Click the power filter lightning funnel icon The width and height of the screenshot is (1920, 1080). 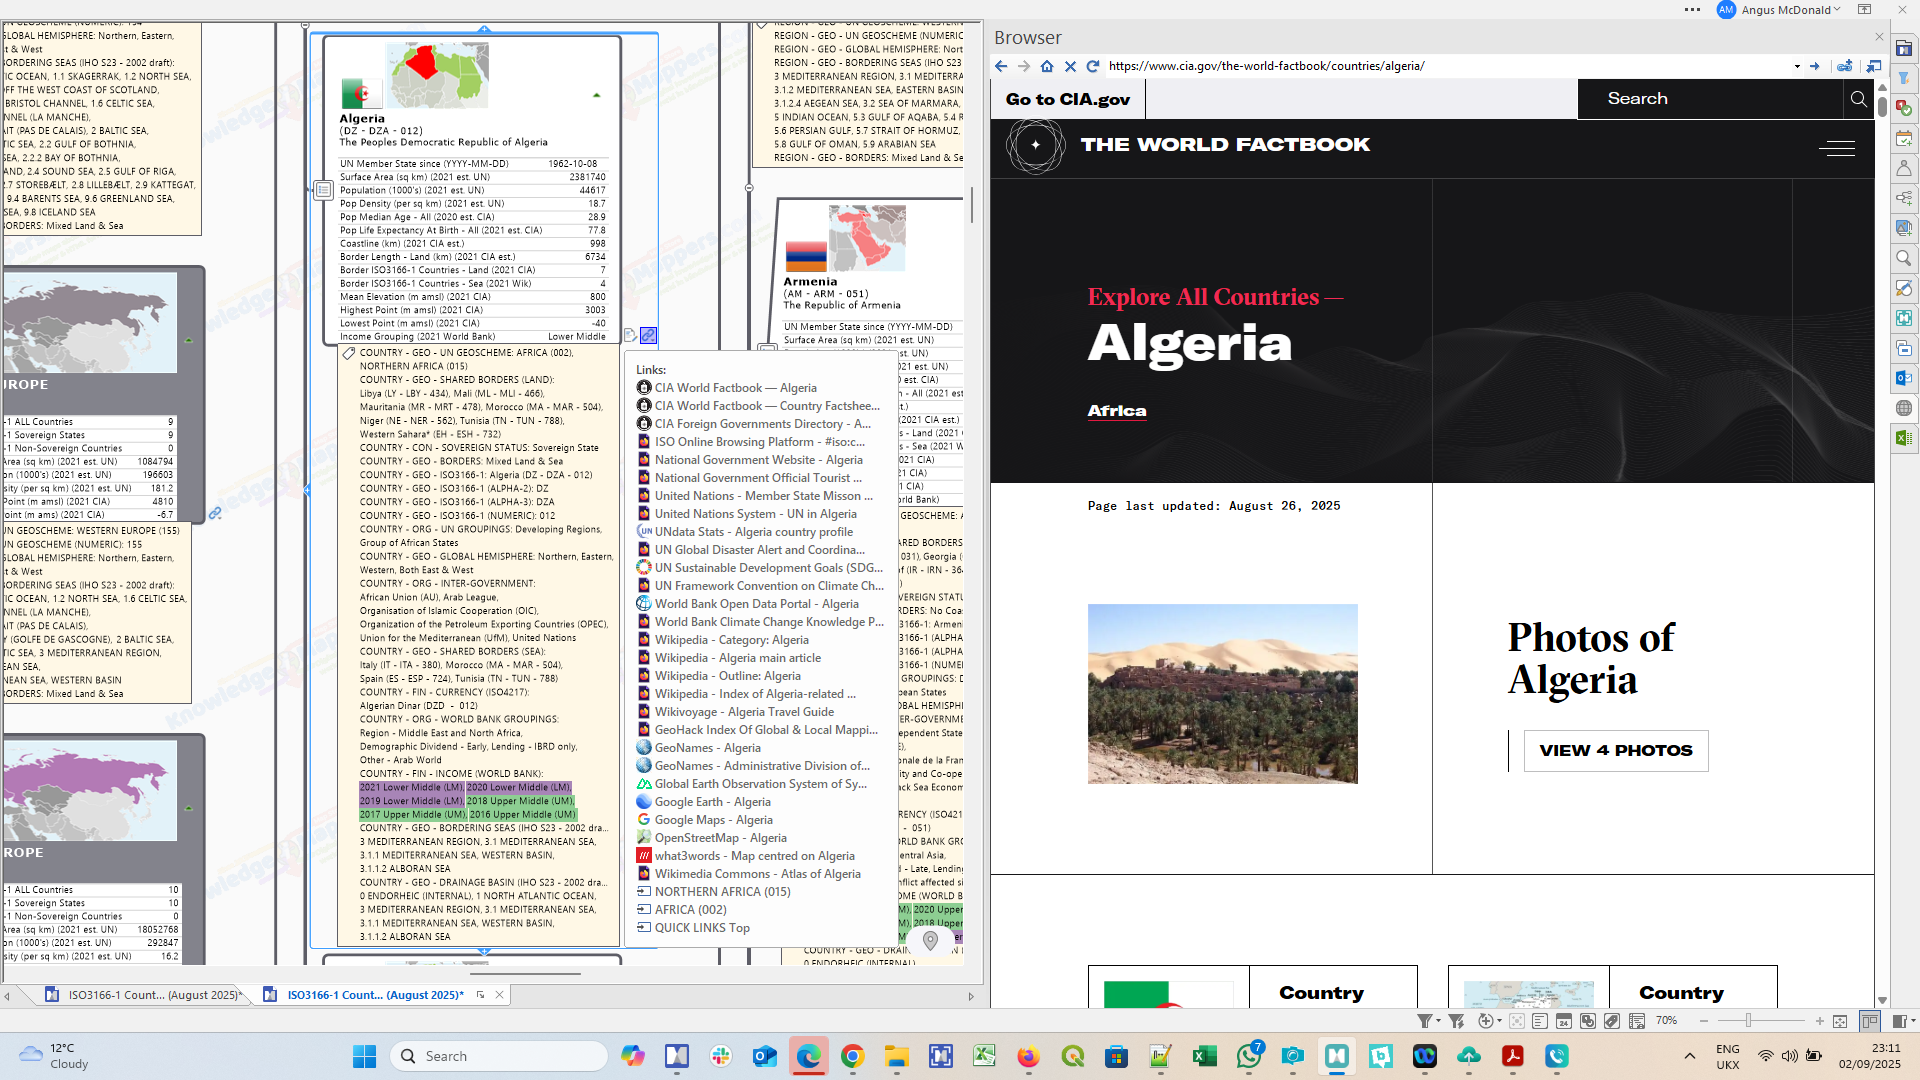coord(1456,1021)
